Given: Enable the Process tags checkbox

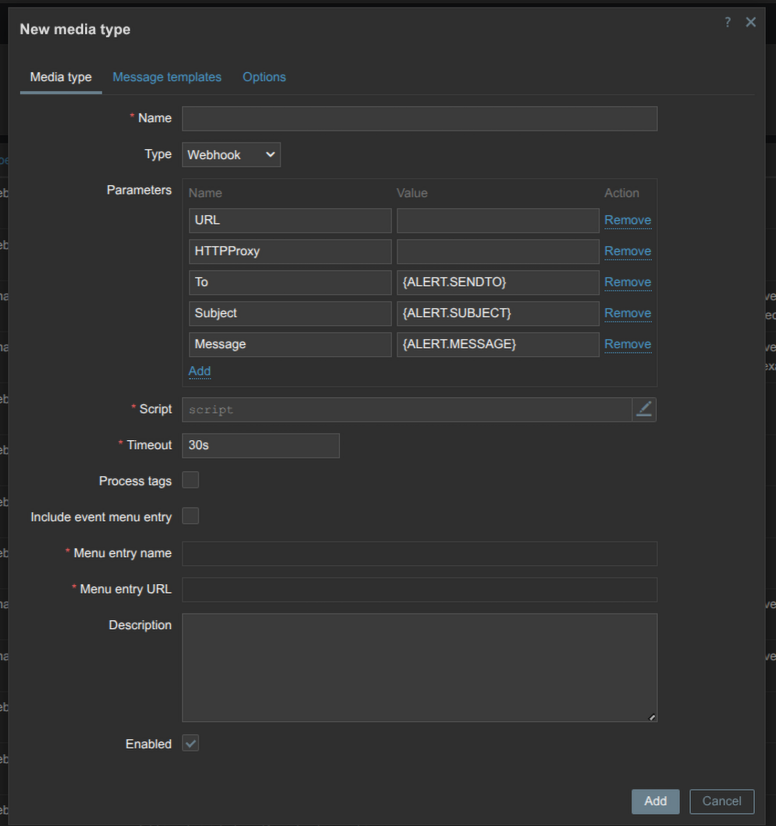Looking at the screenshot, I should [190, 480].
